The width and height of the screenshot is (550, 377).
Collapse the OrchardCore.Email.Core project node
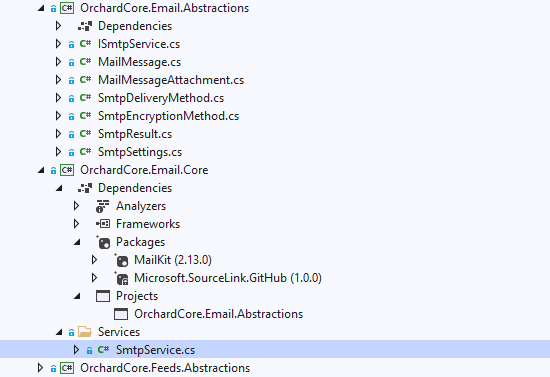[x=41, y=170]
